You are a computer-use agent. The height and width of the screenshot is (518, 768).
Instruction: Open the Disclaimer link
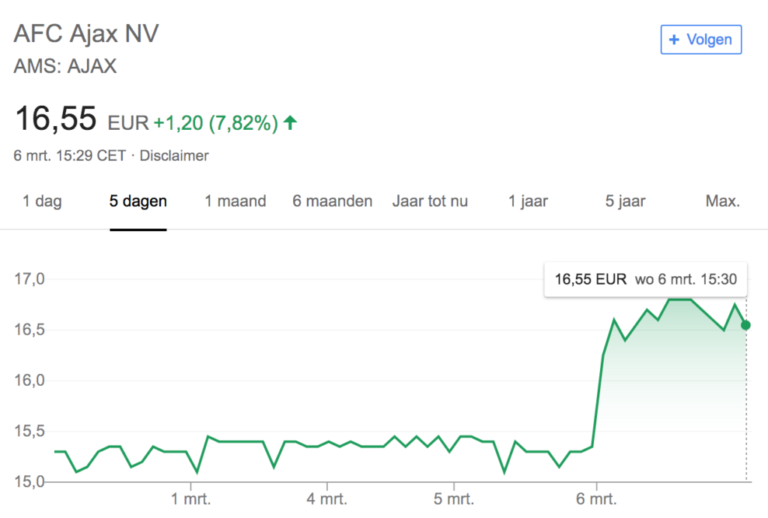(x=174, y=155)
